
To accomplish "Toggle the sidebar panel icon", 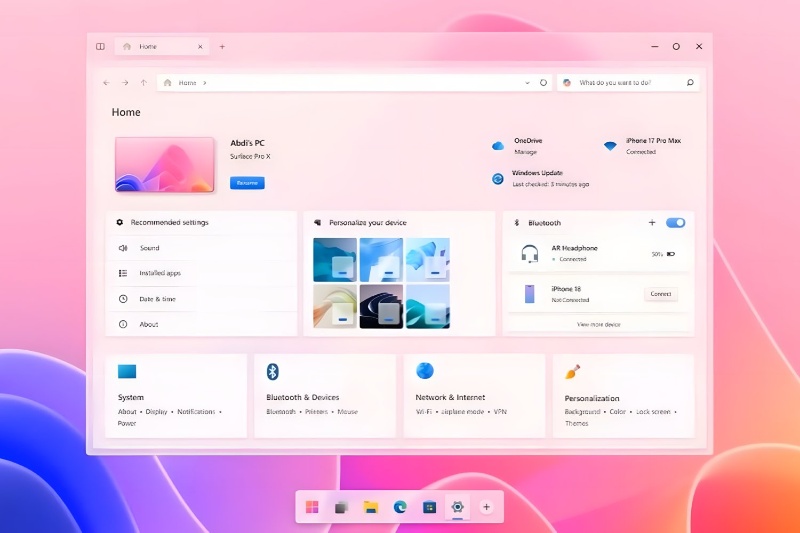I will point(100,46).
